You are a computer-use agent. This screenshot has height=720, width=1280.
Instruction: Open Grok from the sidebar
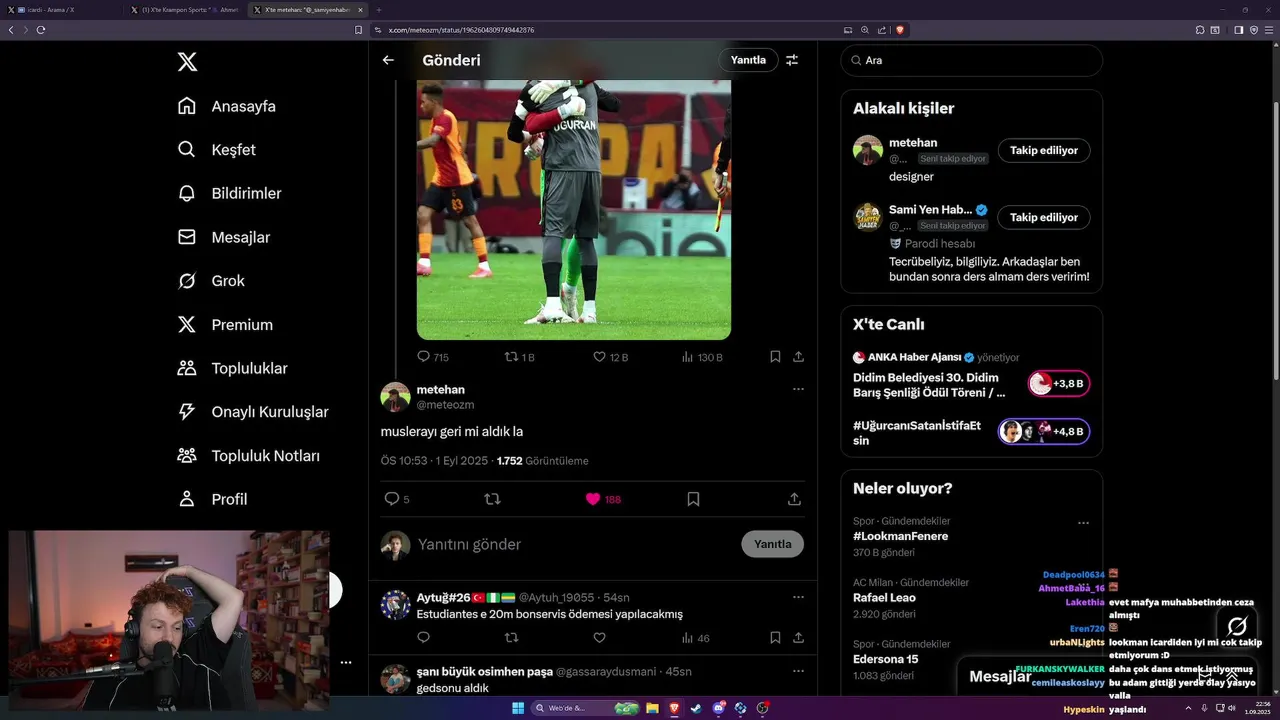point(211,281)
